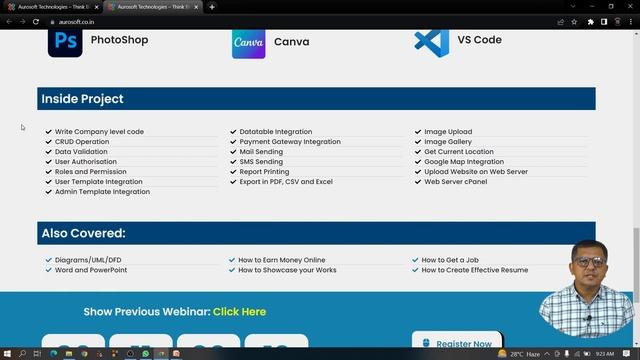Close the first Aurosoft Technologies tab
Viewport: 640px width, 360px height.
(x=97, y=7)
